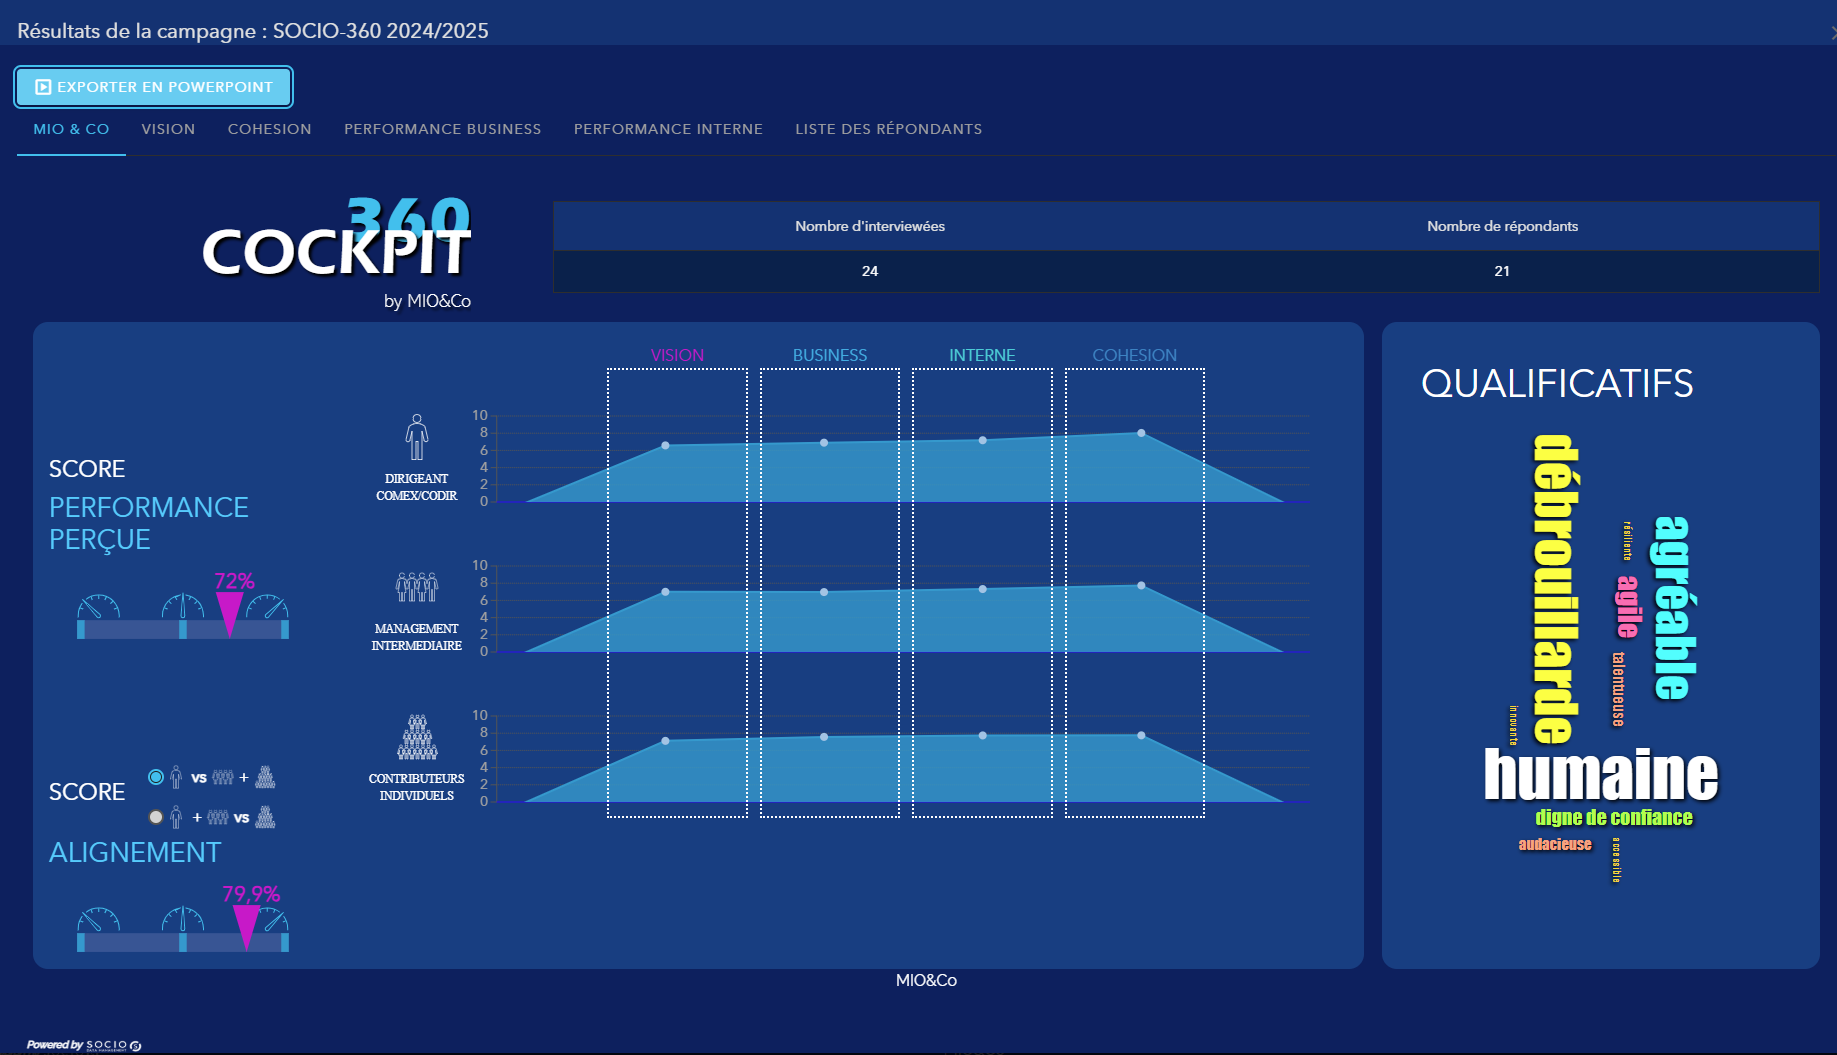The image size is (1837, 1055).
Task: Click Dirigeant chart point in Vision column
Action: point(665,446)
